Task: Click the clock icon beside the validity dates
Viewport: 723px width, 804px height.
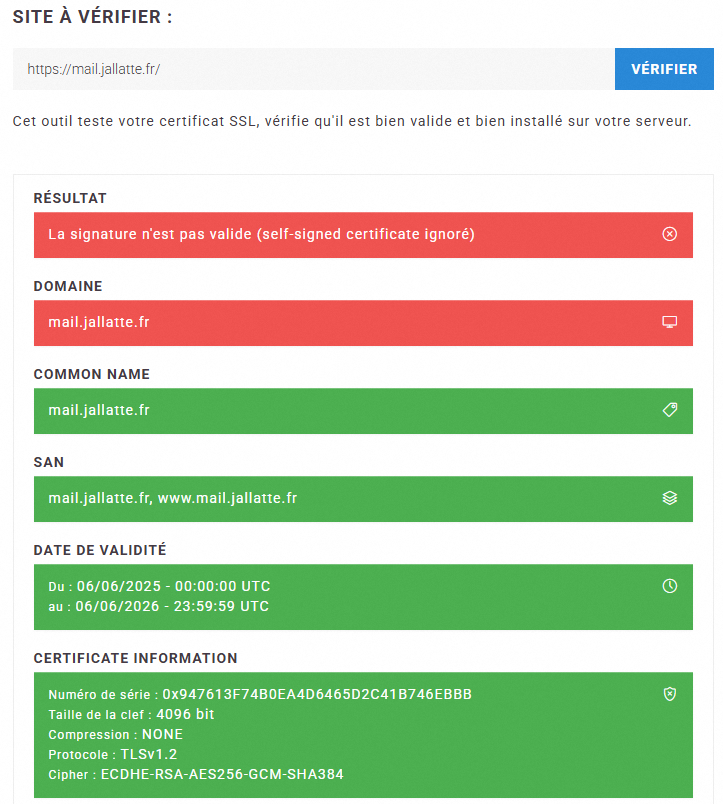Action: (670, 586)
